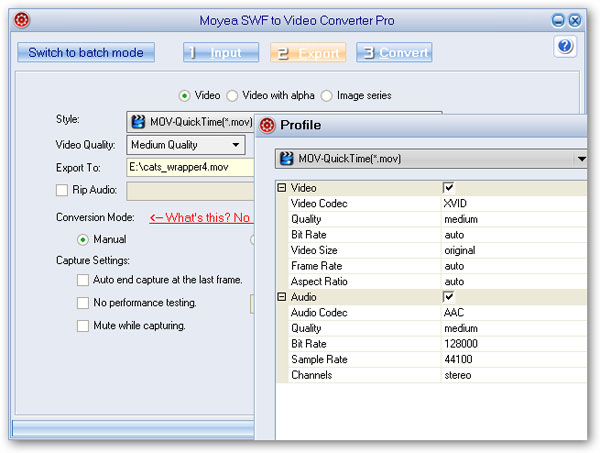600x453 pixels.
Task: Click the Video Codec property label
Action: point(319,204)
